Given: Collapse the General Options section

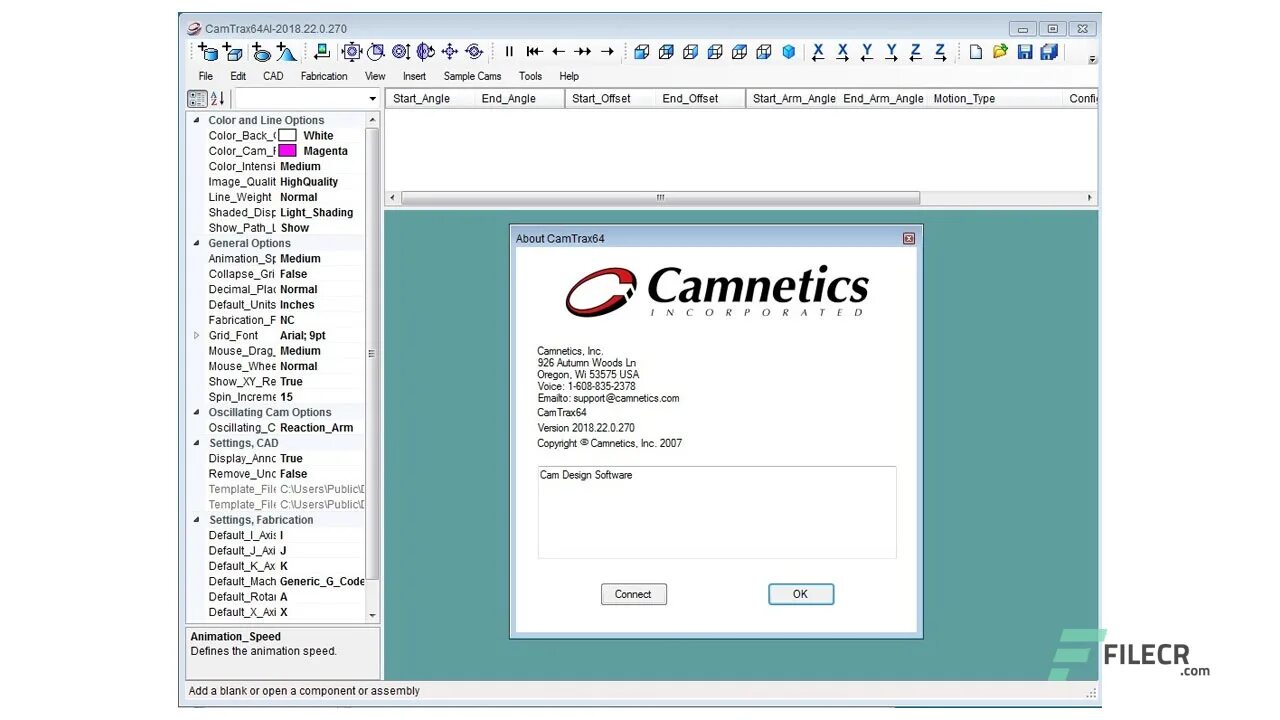Looking at the screenshot, I should click(196, 243).
